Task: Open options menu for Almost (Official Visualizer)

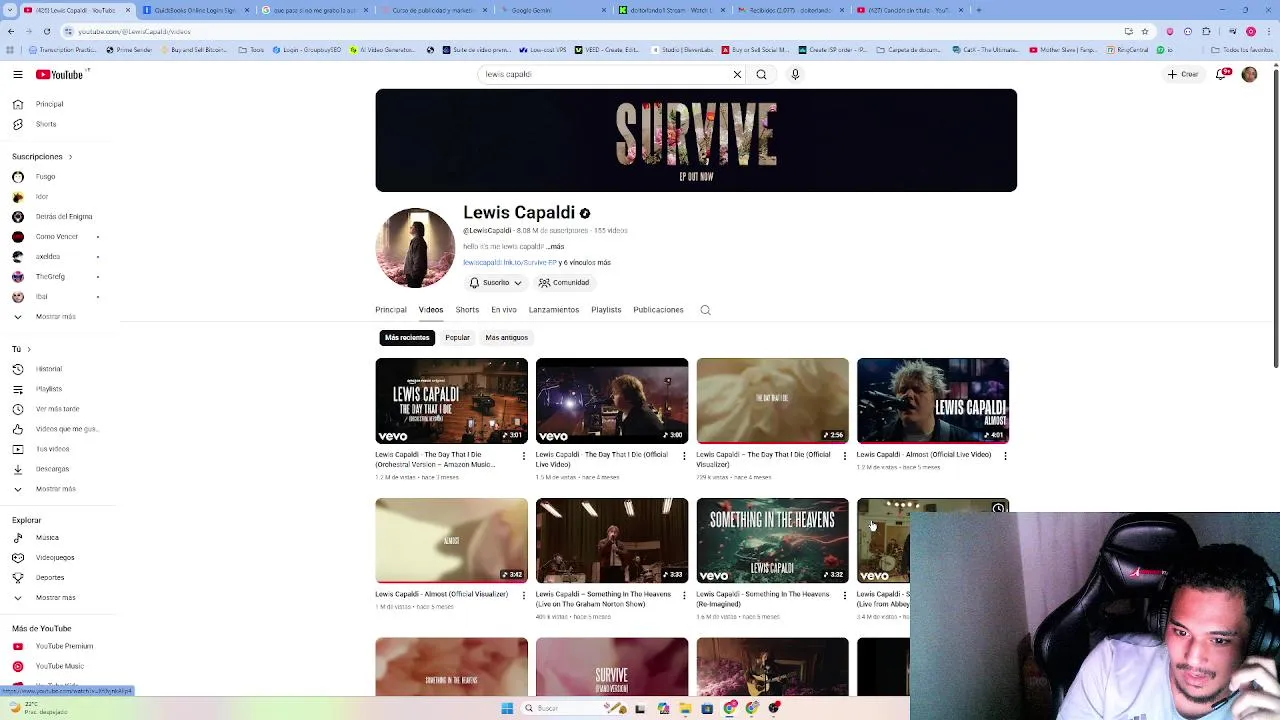Action: point(523,595)
